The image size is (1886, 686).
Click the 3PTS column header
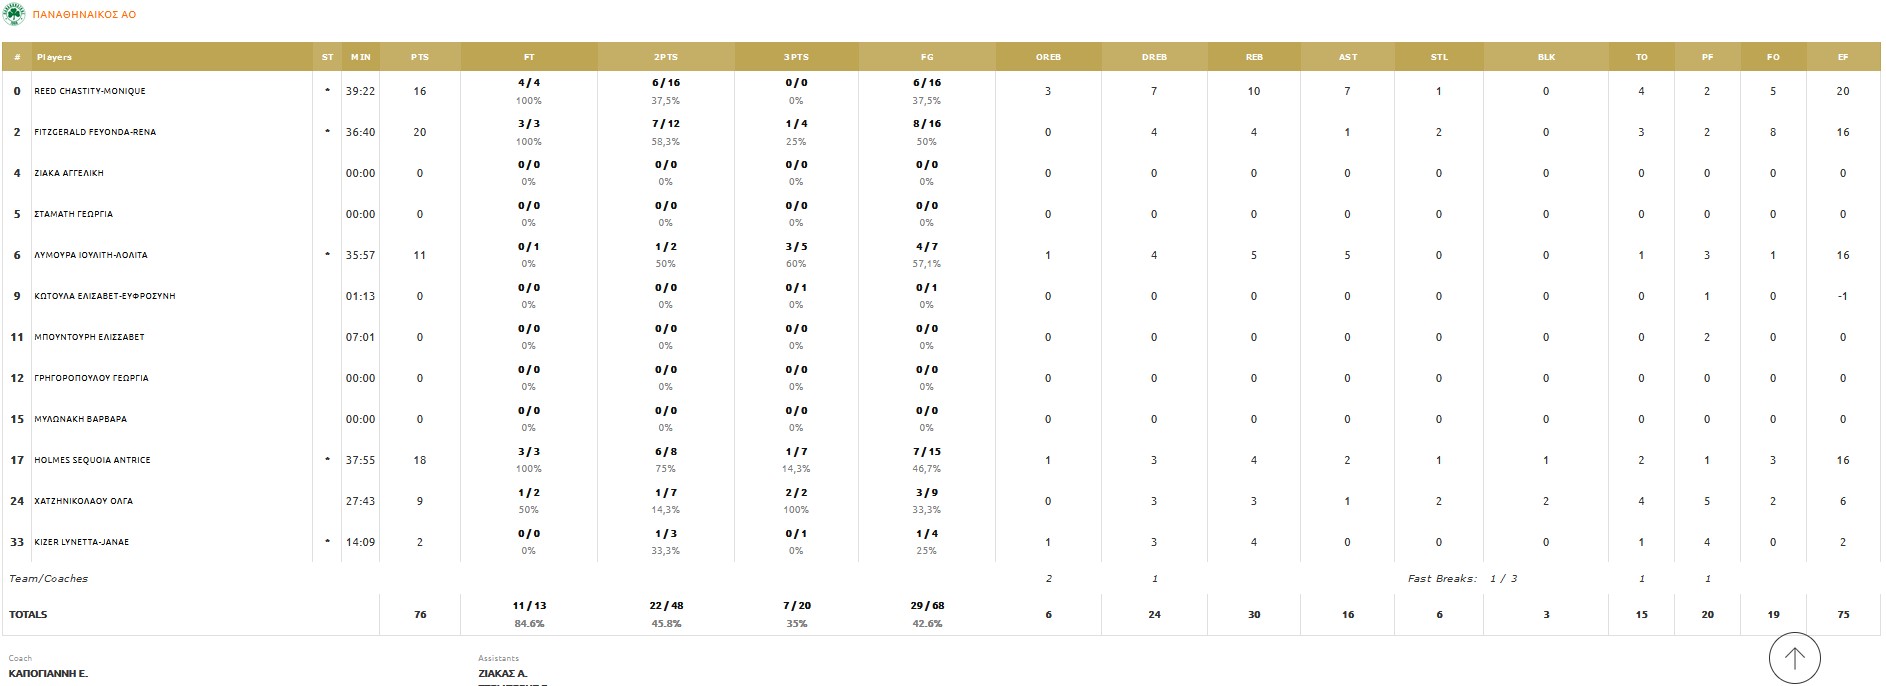click(796, 57)
